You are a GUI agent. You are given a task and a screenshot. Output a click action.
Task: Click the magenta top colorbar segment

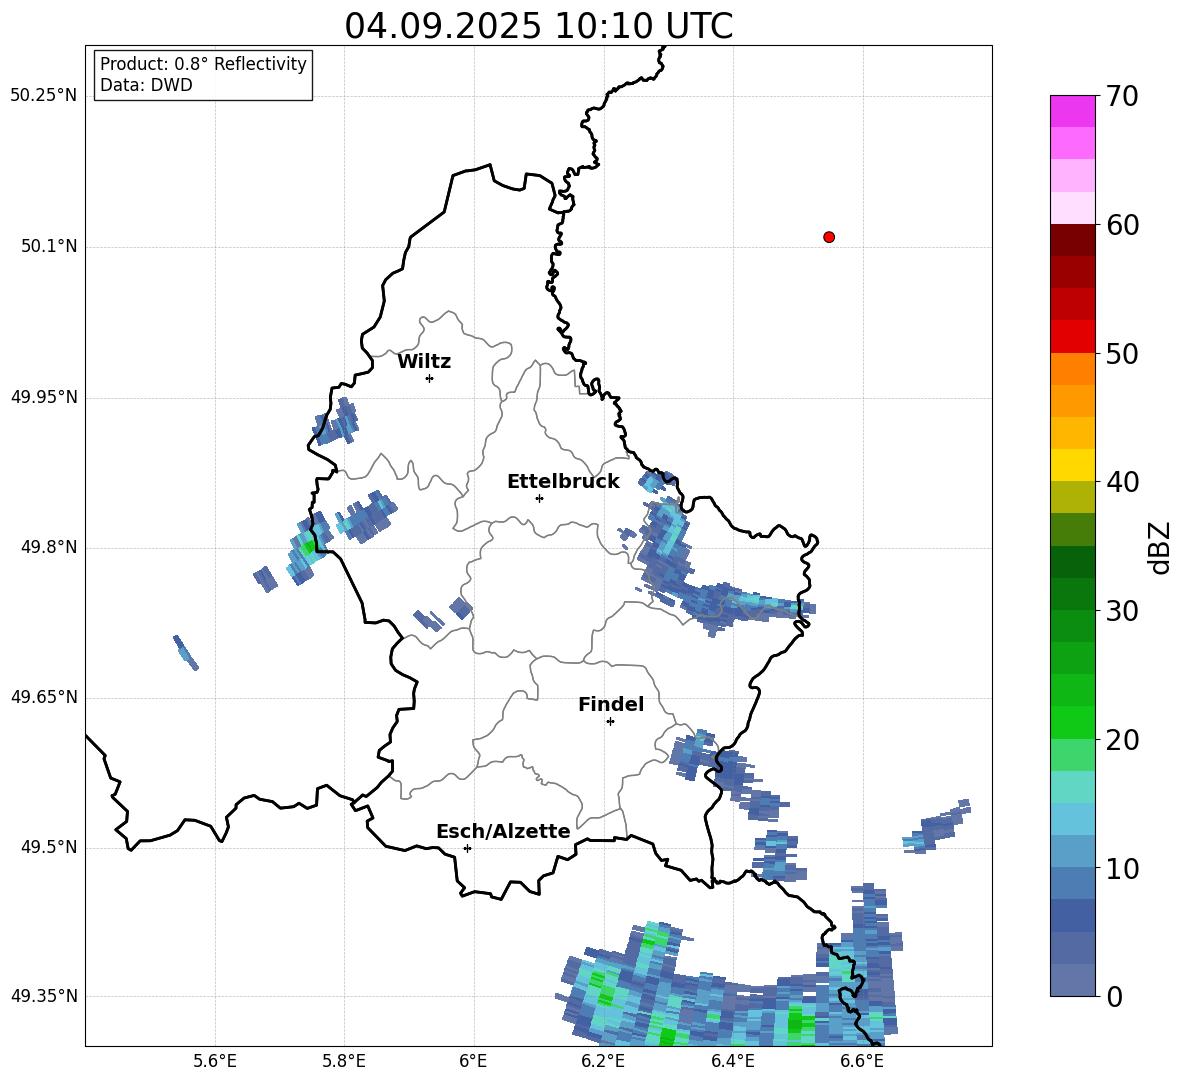(x=1073, y=112)
